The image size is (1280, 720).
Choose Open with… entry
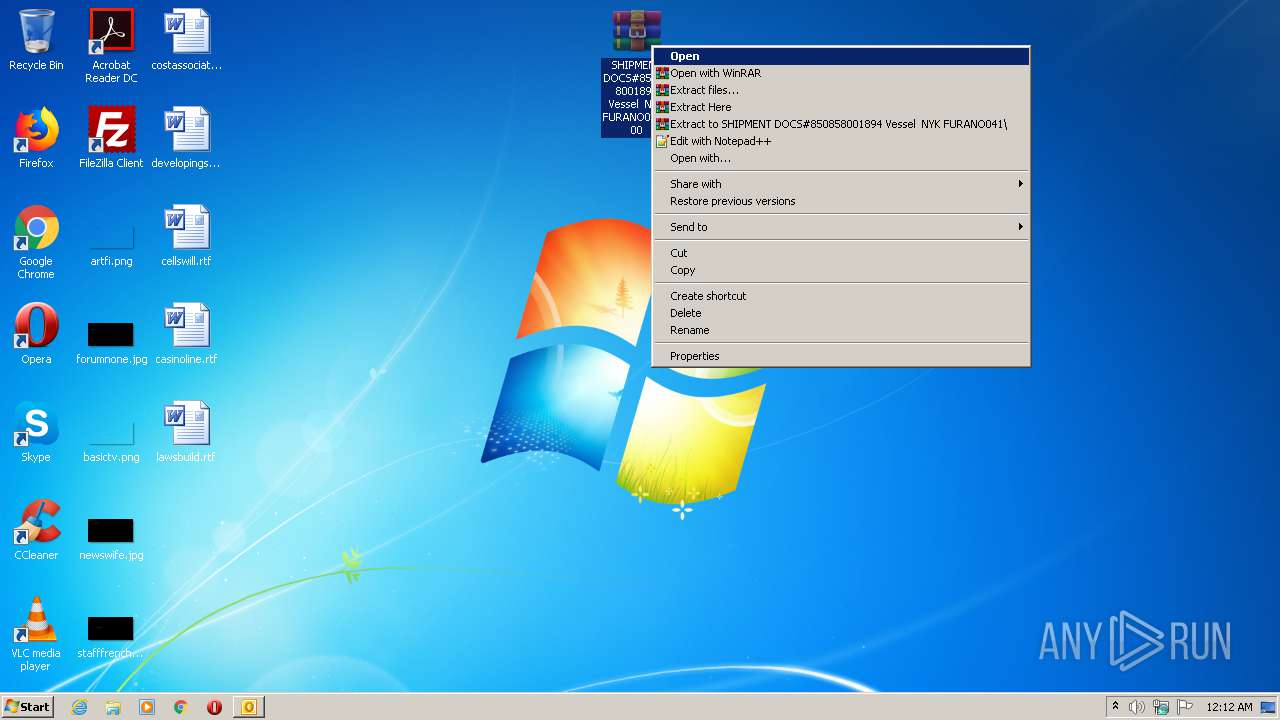click(x=840, y=158)
